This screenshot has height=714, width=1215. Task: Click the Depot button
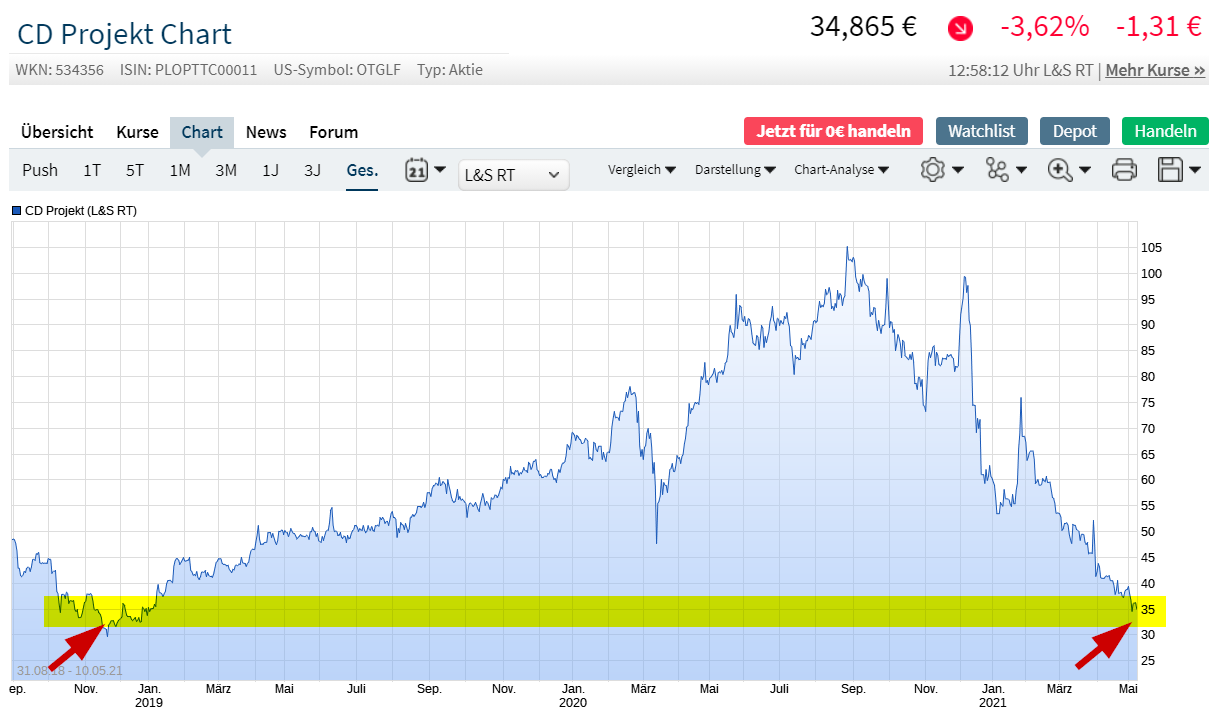(x=1075, y=131)
